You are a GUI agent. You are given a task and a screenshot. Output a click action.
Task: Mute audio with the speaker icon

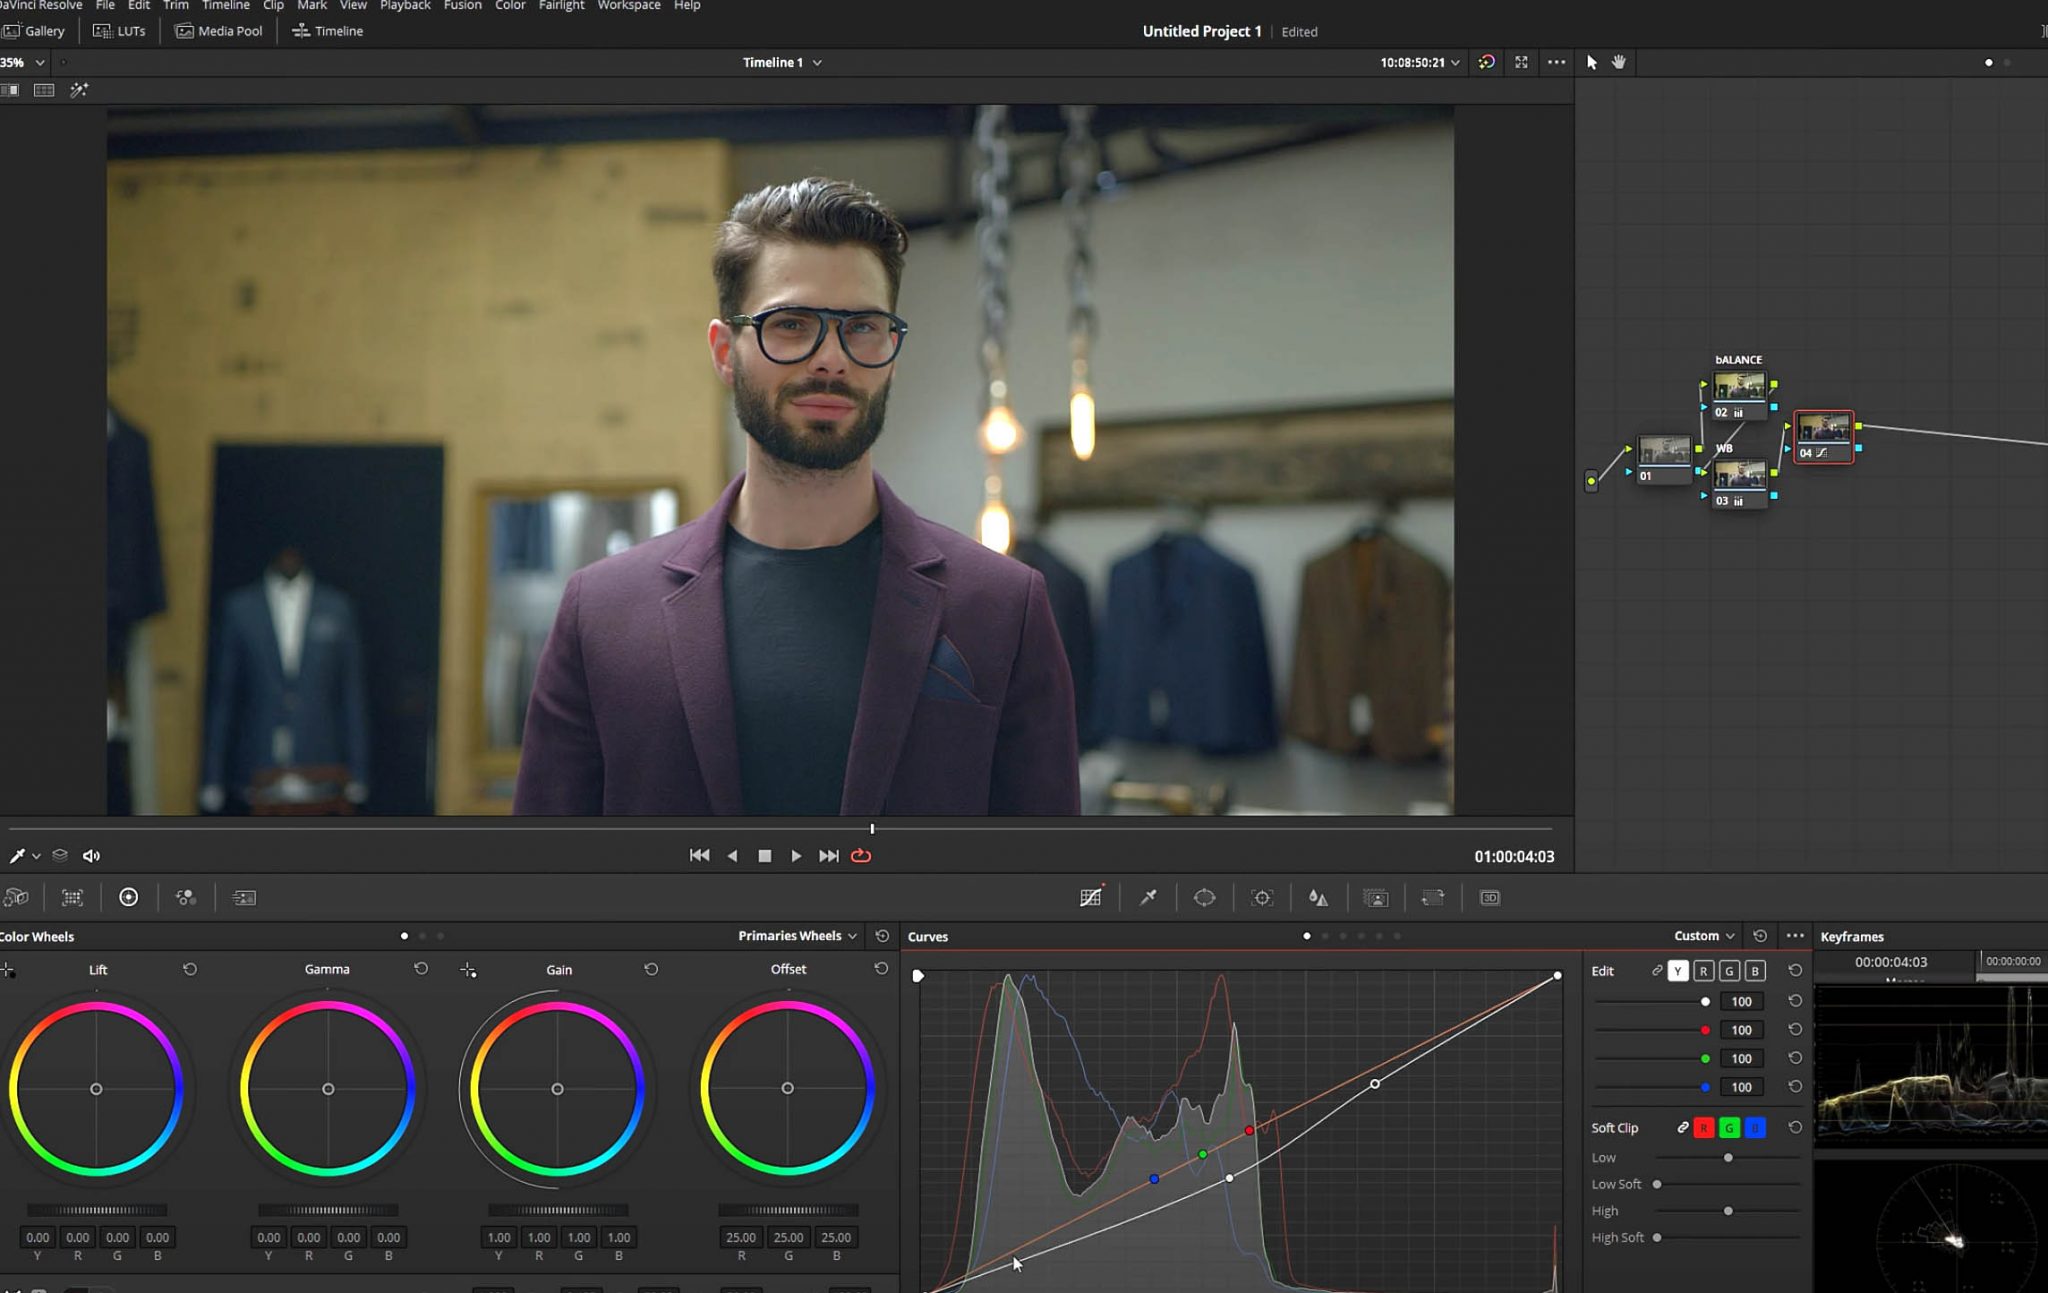click(91, 856)
